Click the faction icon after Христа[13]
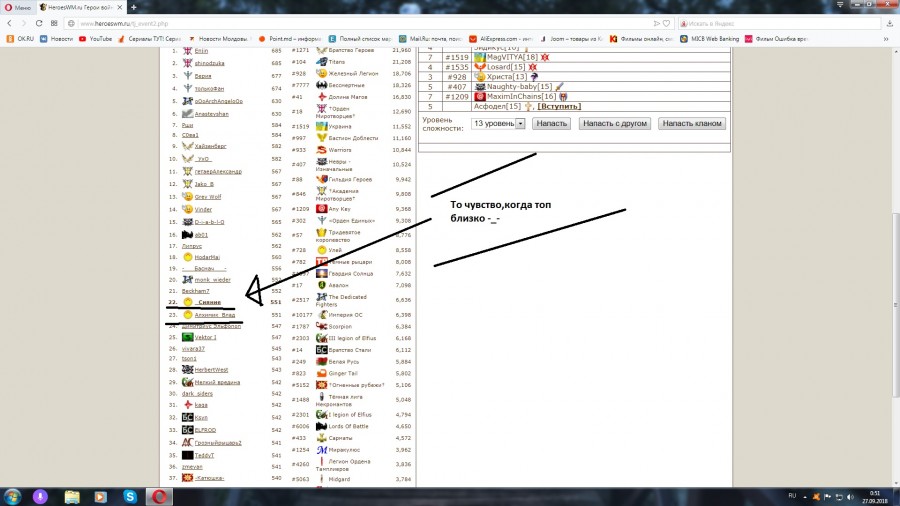The height and width of the screenshot is (506, 900). pyautogui.click(x=534, y=77)
